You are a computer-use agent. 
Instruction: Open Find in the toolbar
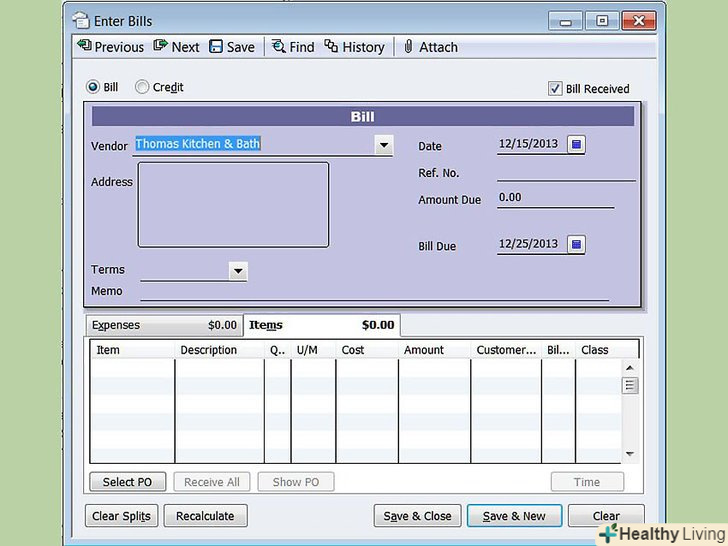292,47
